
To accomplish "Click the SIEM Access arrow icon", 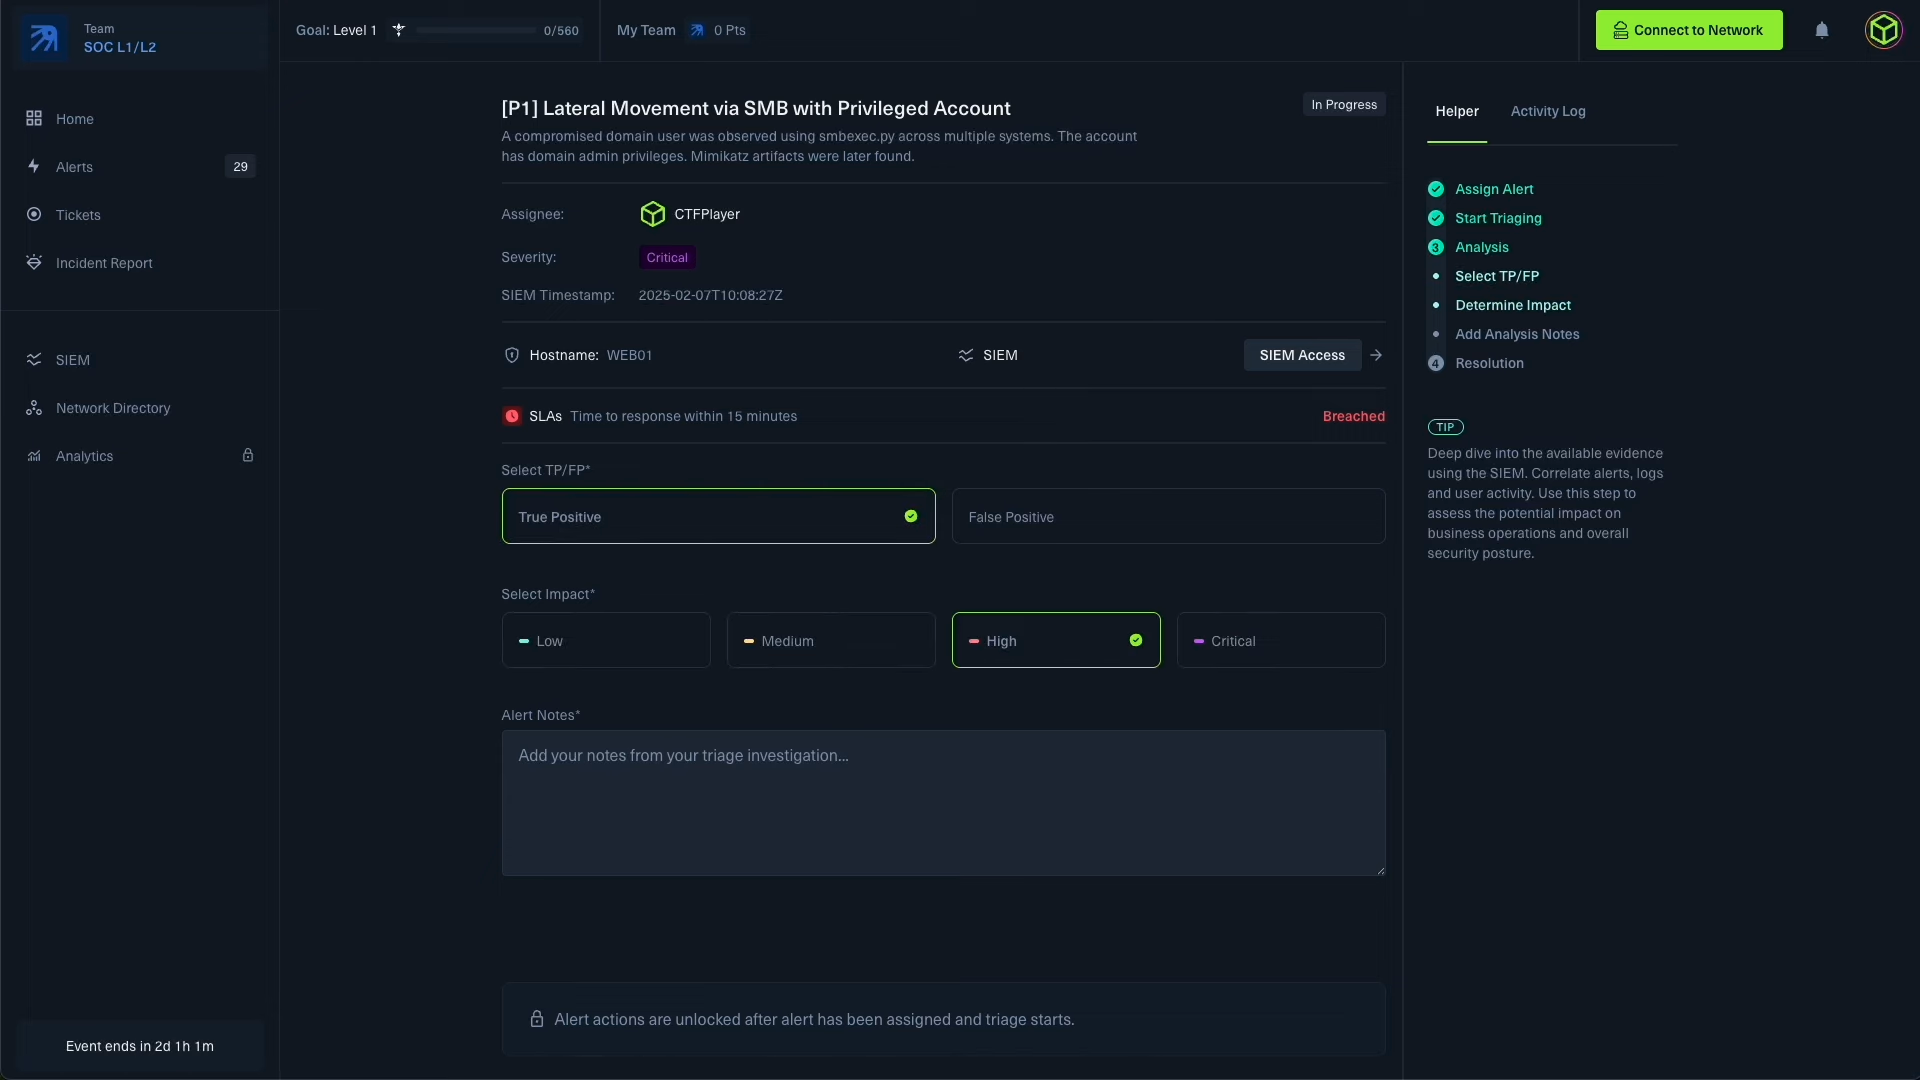I will (x=1376, y=355).
